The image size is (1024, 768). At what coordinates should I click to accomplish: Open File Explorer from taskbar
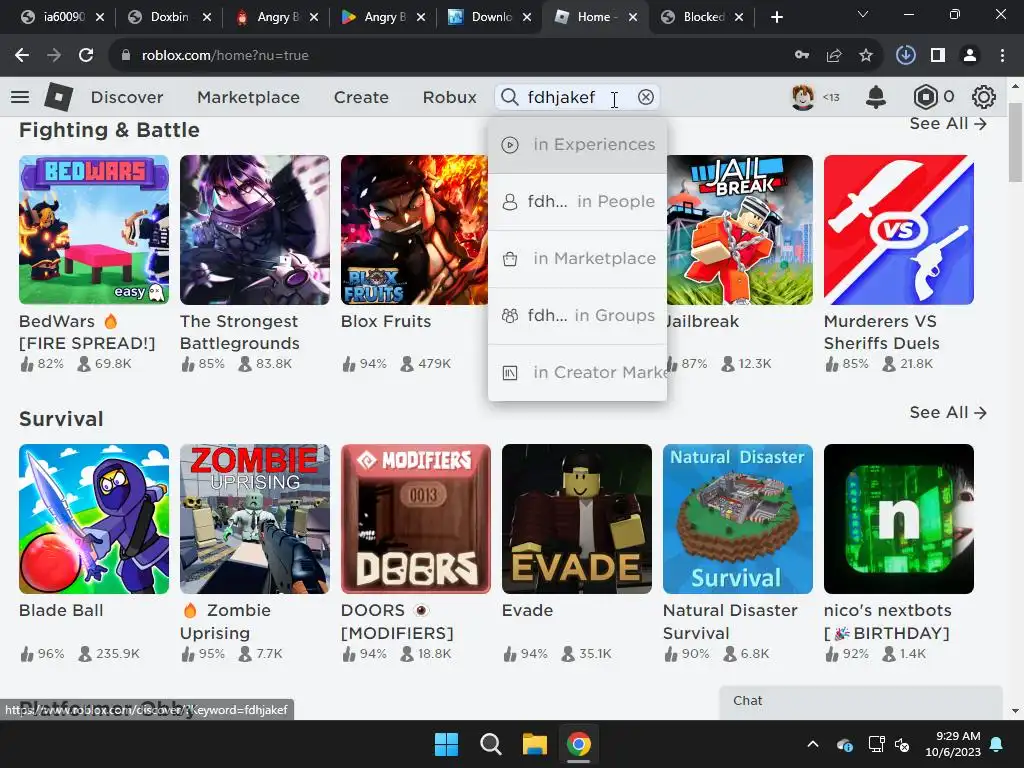[534, 744]
